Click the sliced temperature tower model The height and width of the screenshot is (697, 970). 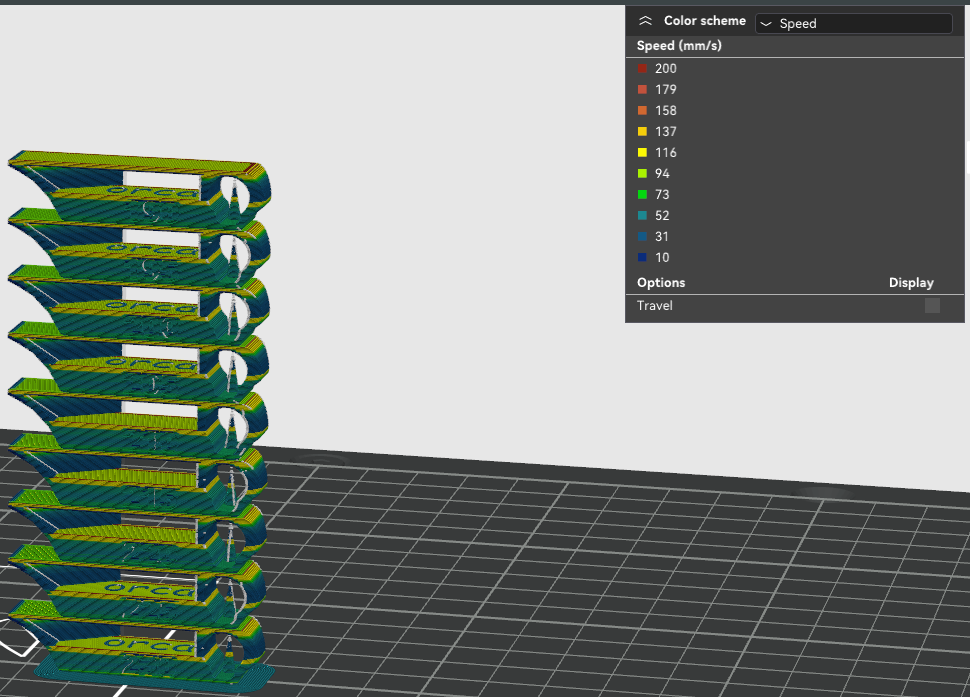(x=141, y=421)
